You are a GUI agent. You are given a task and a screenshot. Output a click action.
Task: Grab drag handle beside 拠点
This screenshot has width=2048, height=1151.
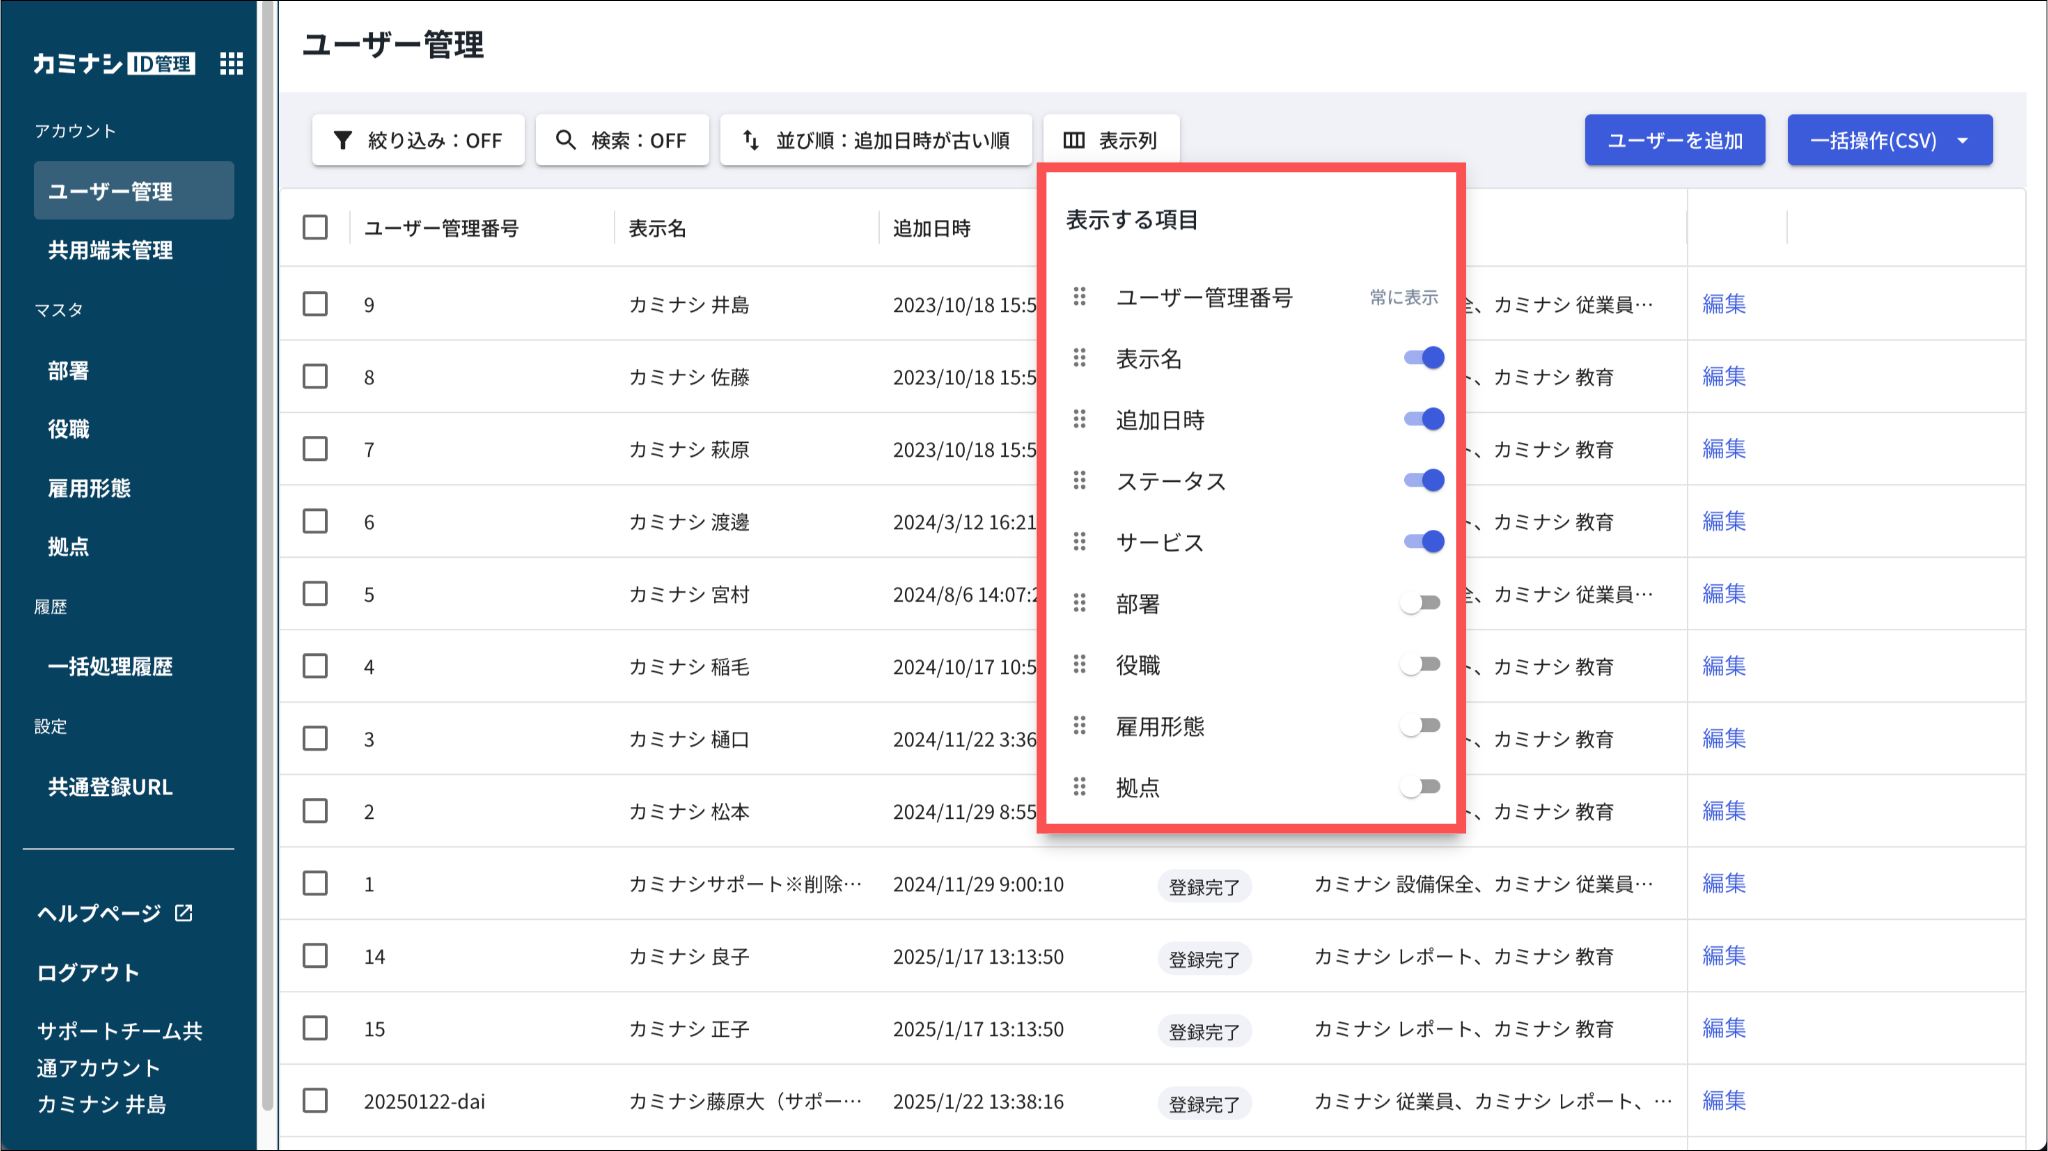[1079, 787]
